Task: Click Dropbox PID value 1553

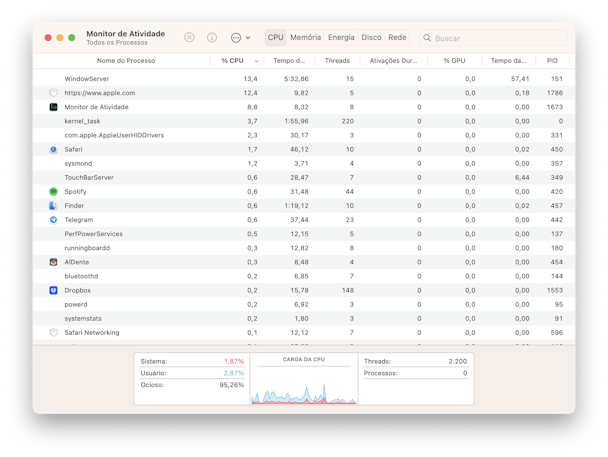Action: click(x=555, y=290)
